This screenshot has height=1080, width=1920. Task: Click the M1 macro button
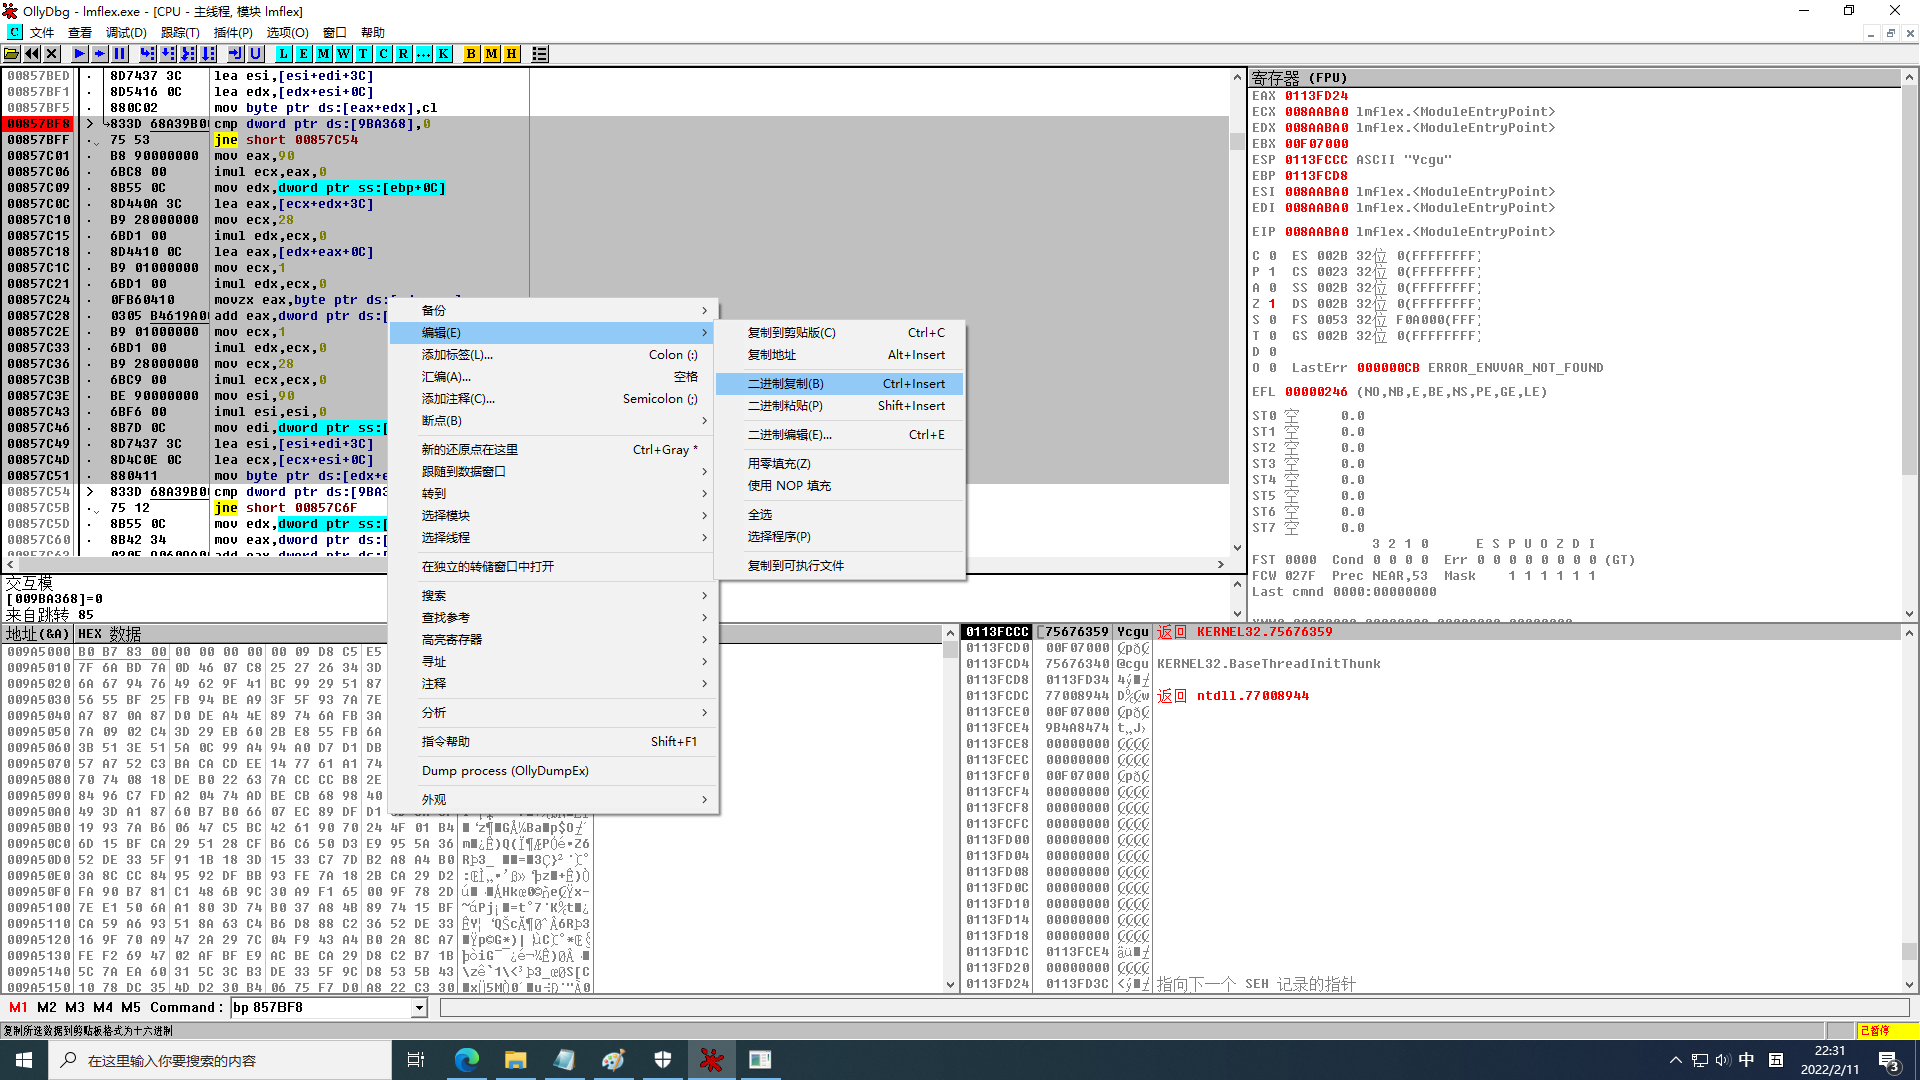click(18, 1008)
